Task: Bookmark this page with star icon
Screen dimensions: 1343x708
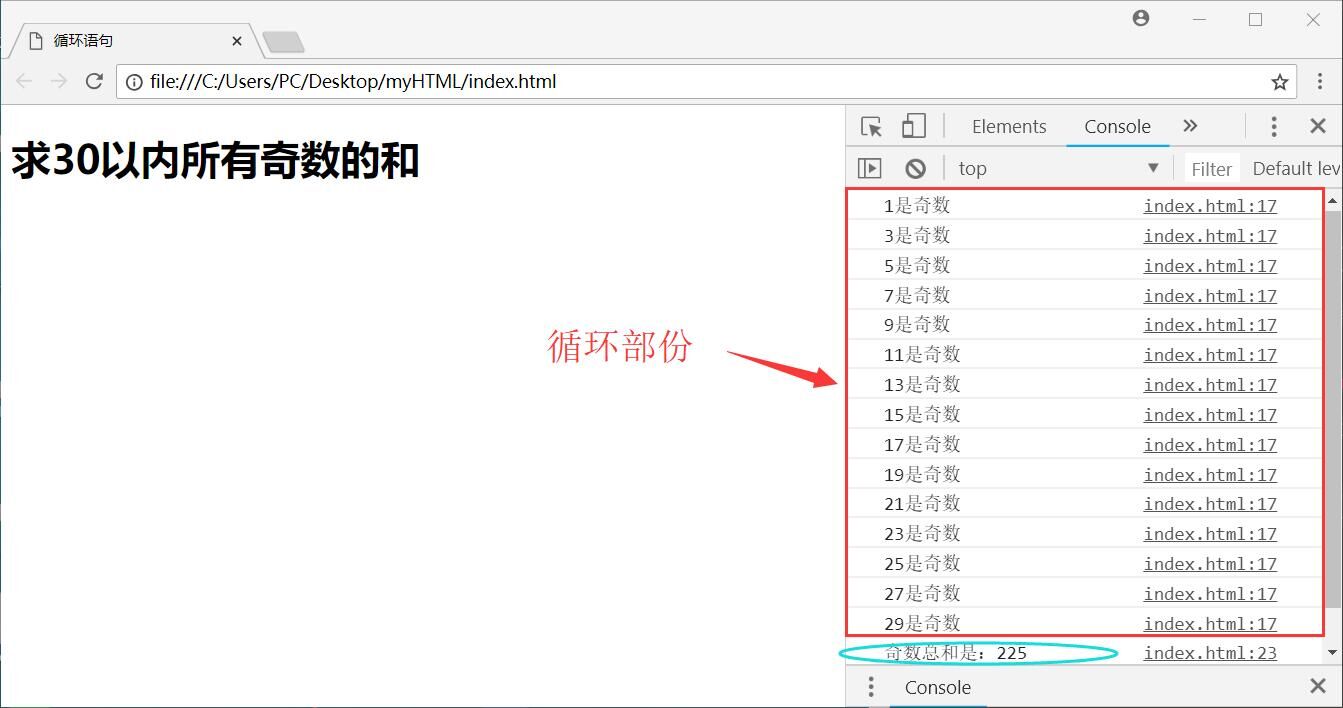Action: pyautogui.click(x=1279, y=82)
